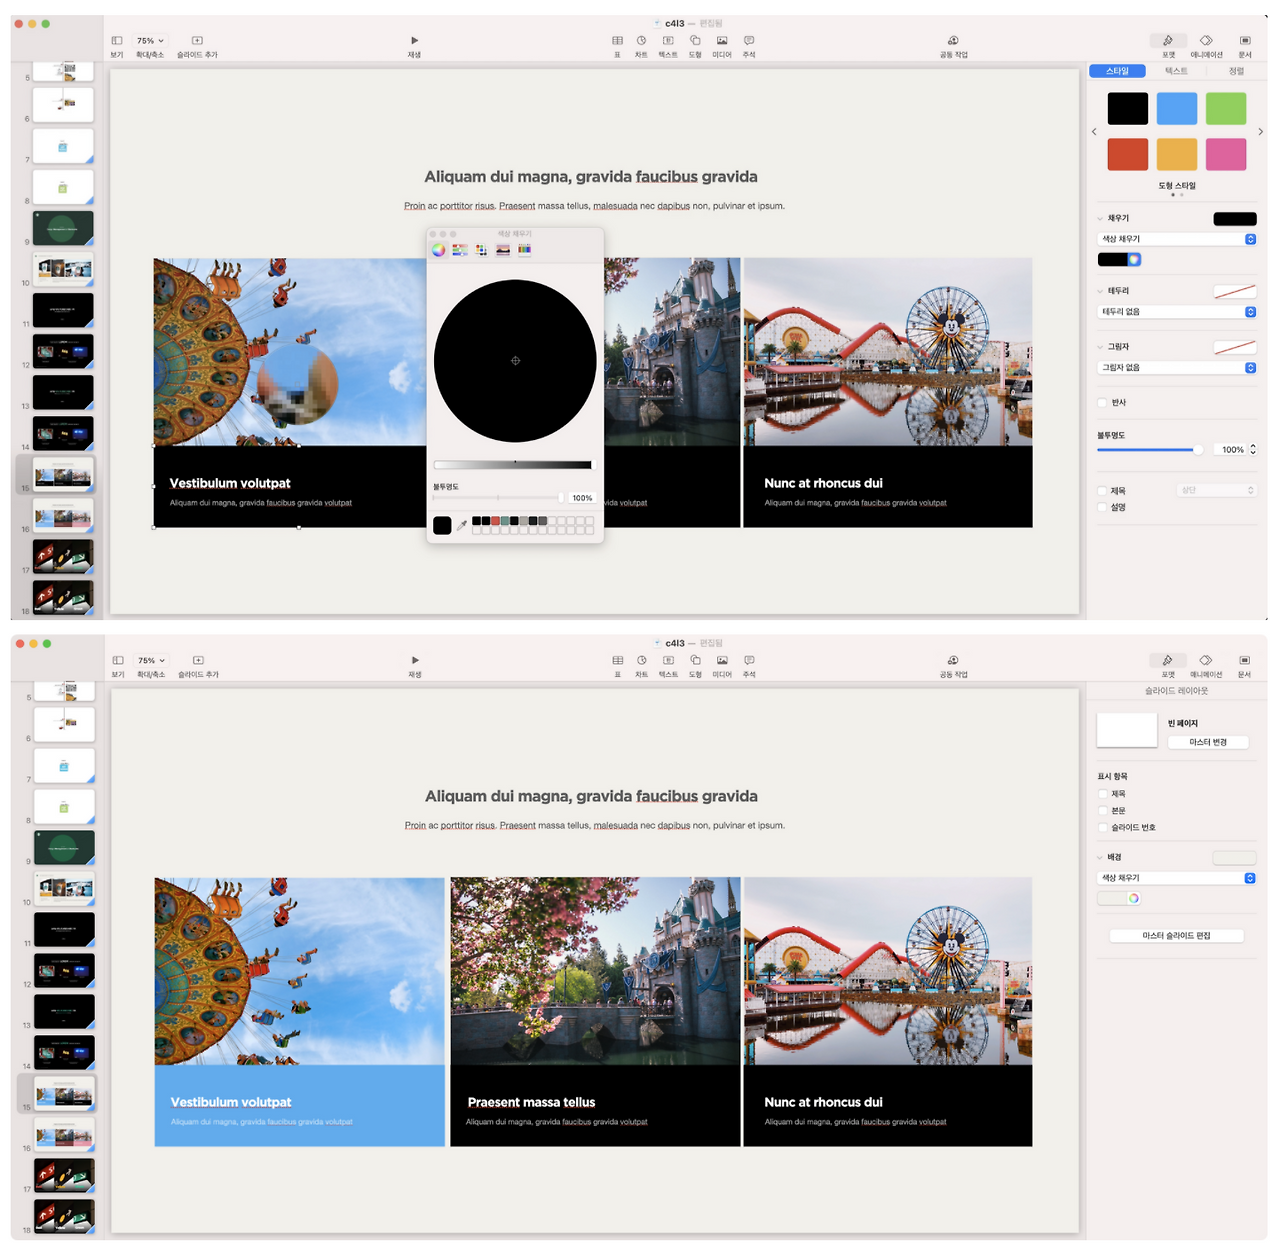Collapse the Fill (채우기) section
Screen dimensions: 1280x1258
tap(1100, 218)
